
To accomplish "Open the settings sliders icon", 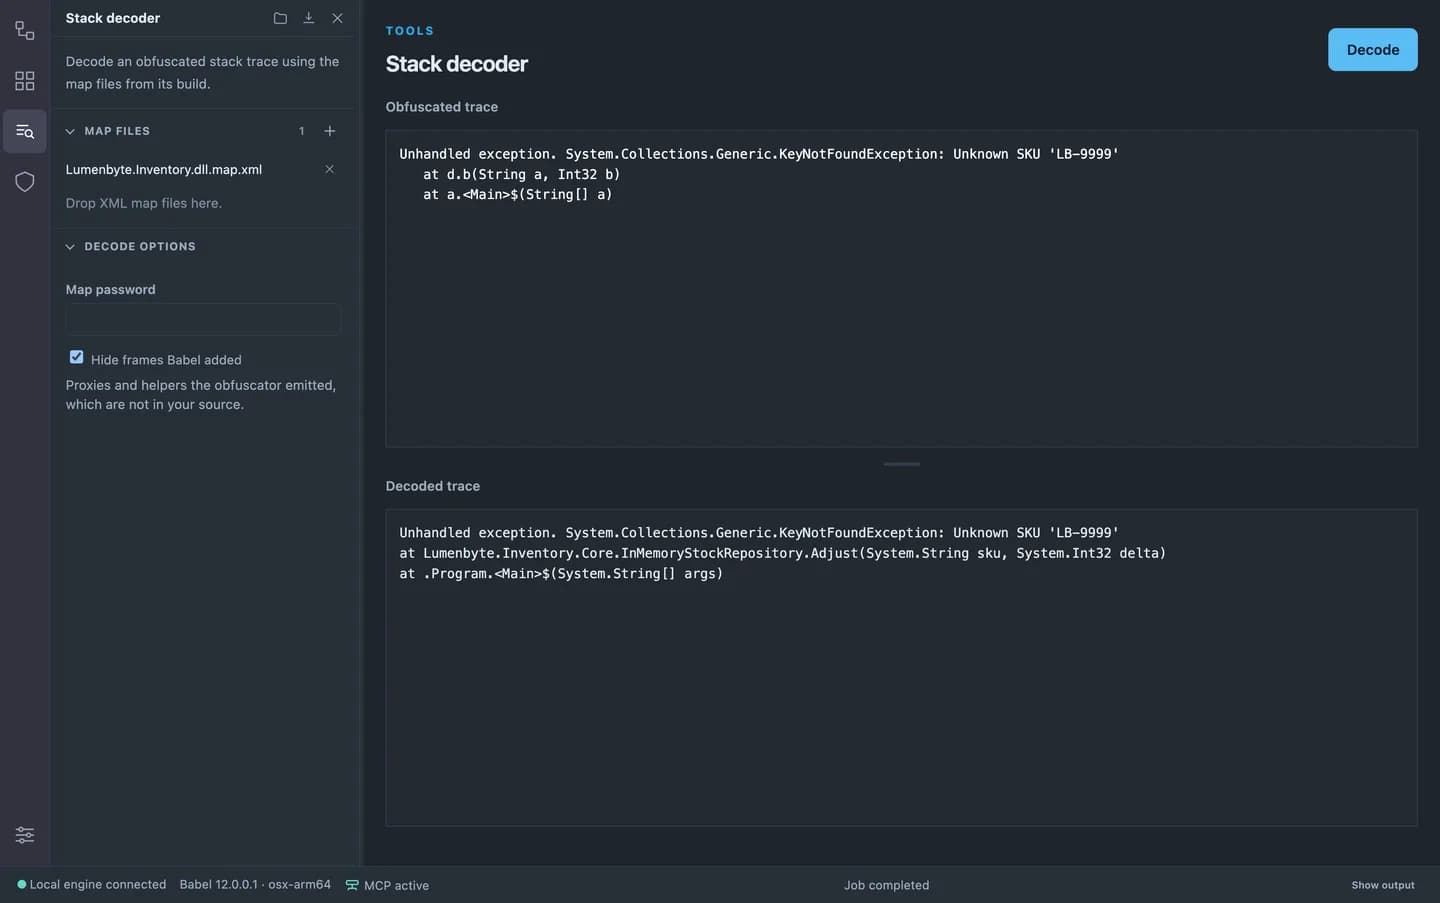I will click(x=25, y=835).
